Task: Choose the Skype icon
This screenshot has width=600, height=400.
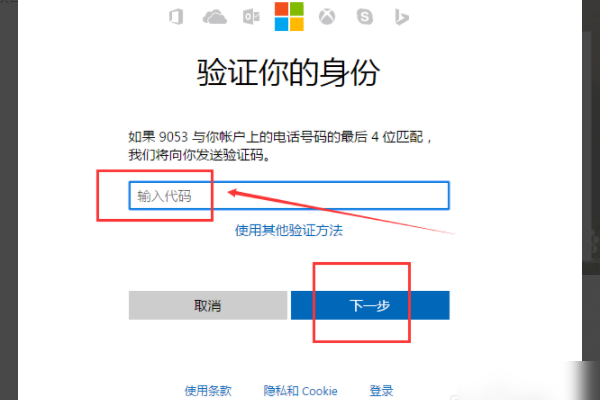Action: (365, 17)
